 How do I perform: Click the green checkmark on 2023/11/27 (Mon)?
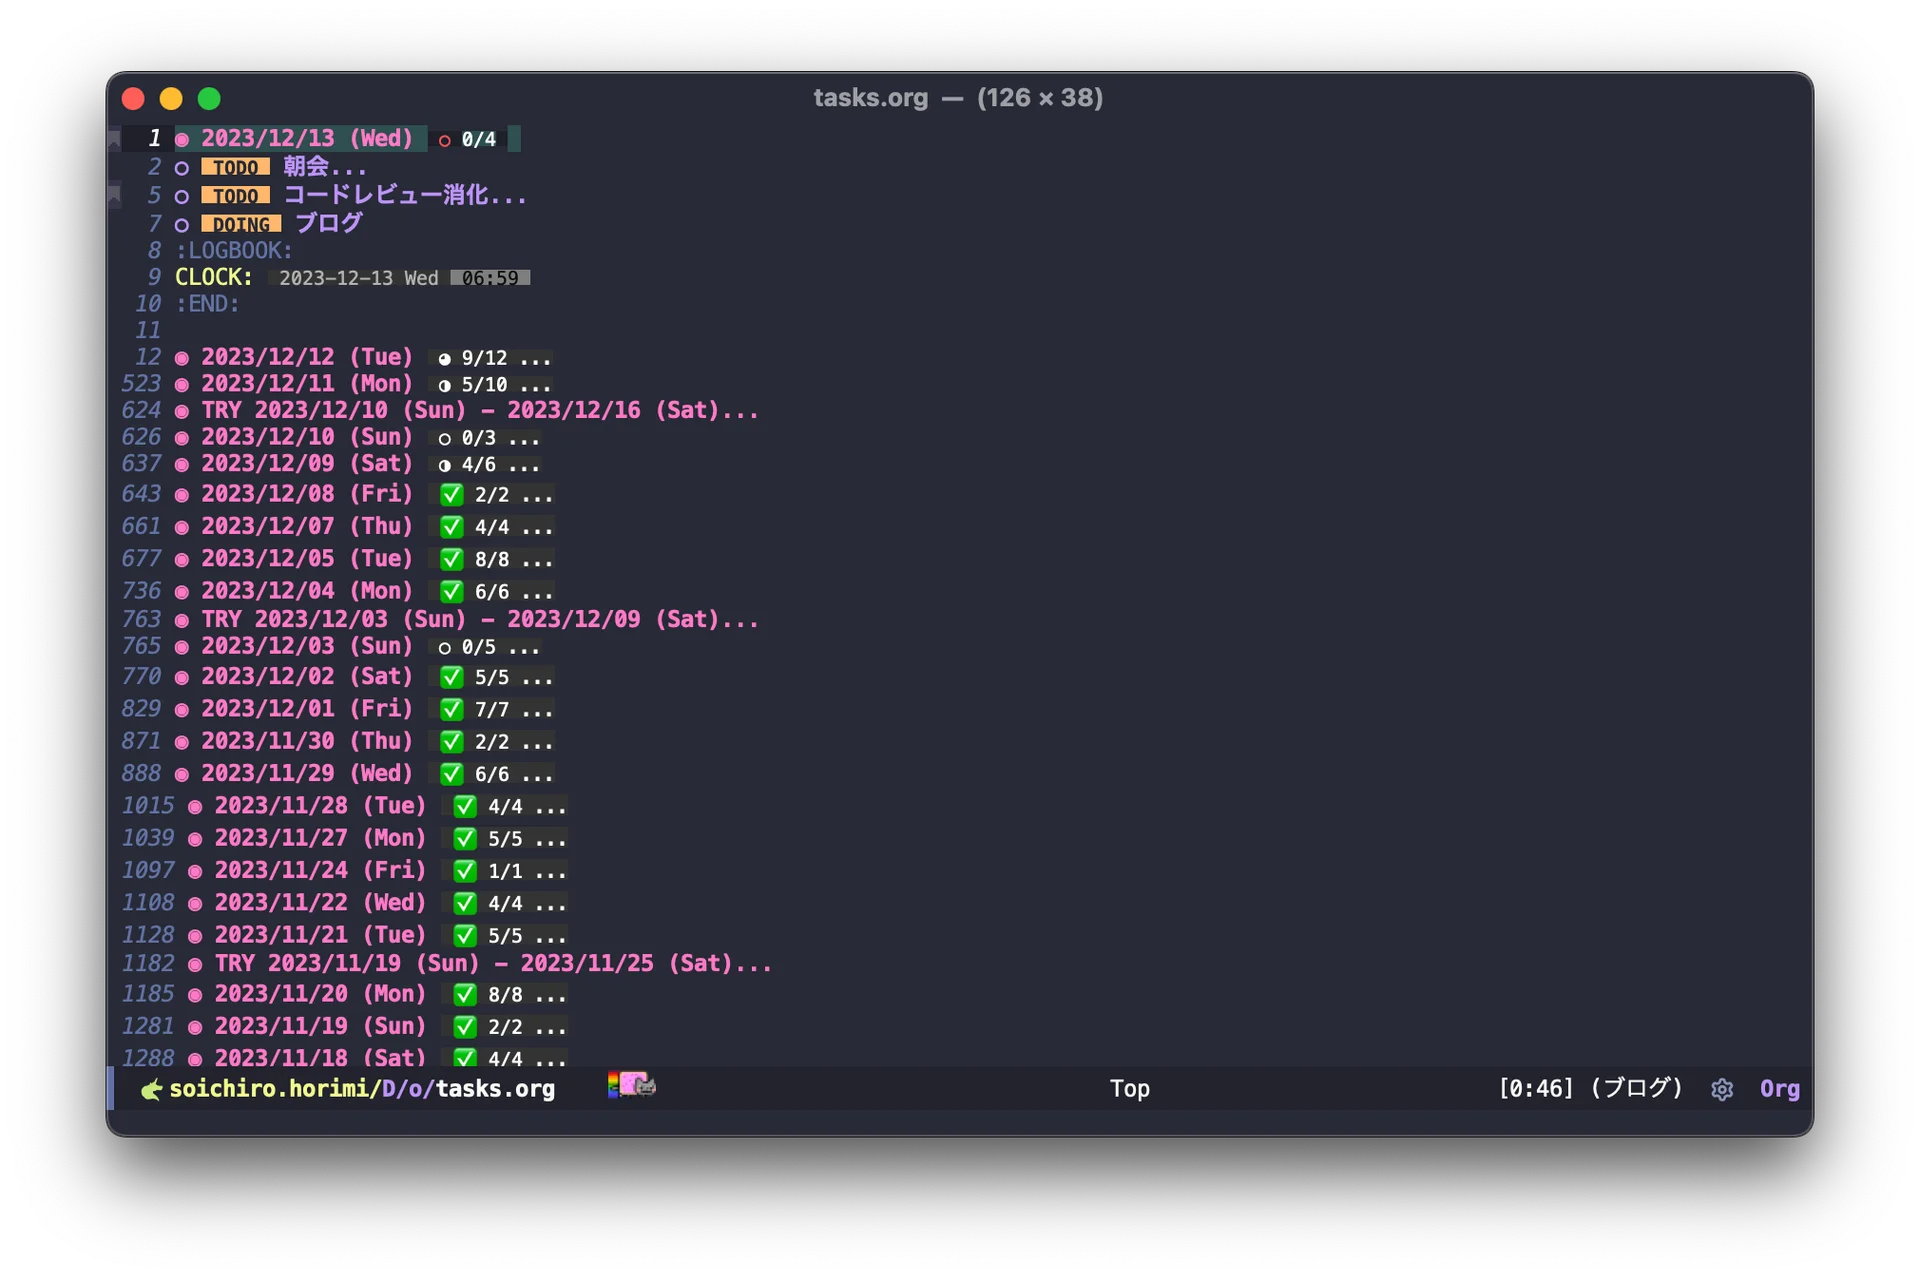(x=465, y=838)
